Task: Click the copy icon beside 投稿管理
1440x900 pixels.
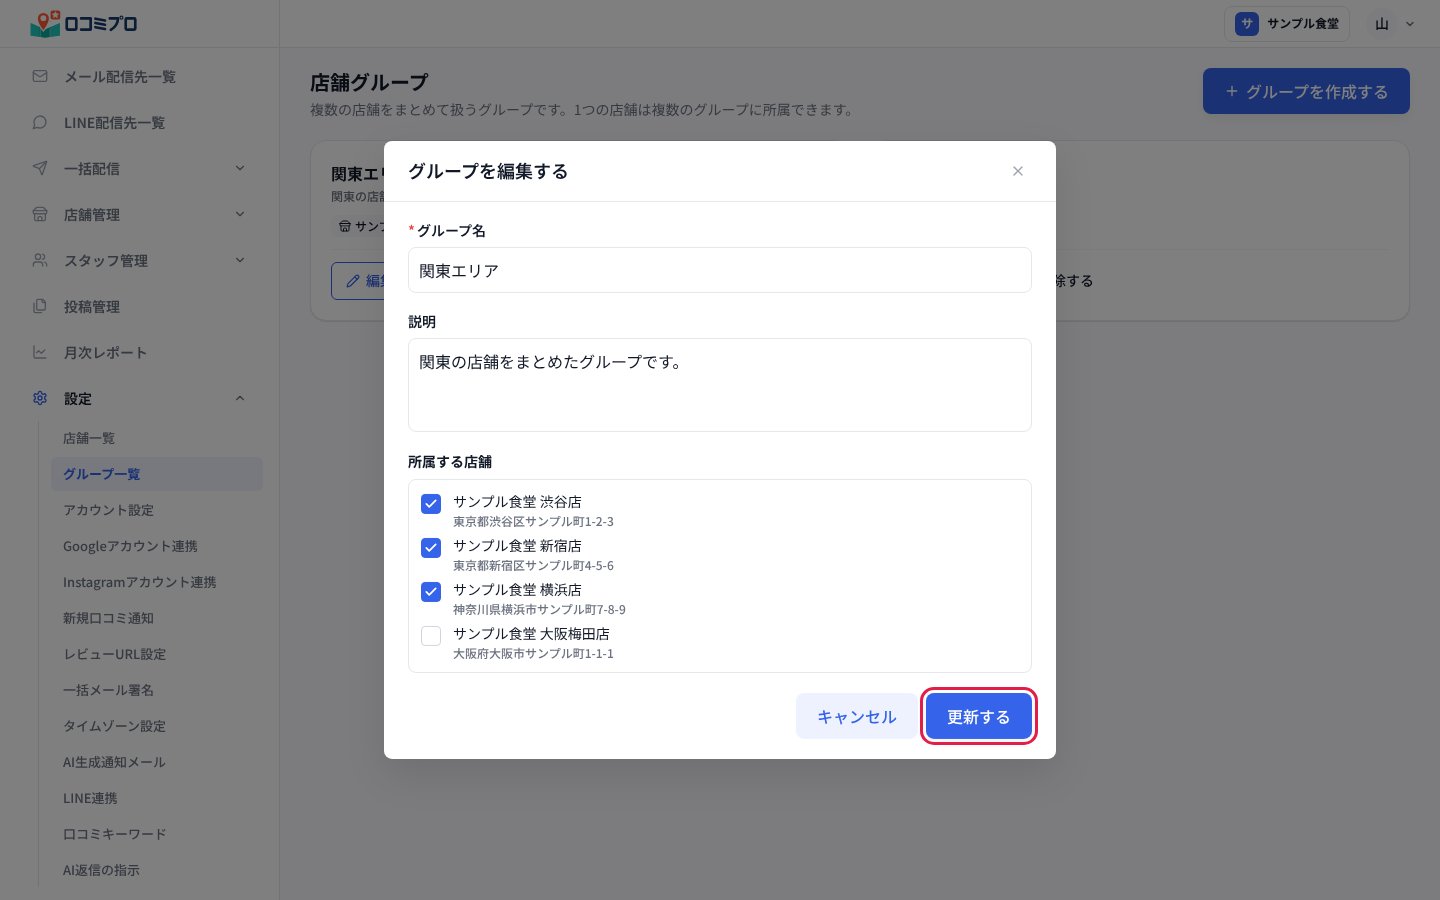Action: [x=40, y=306]
